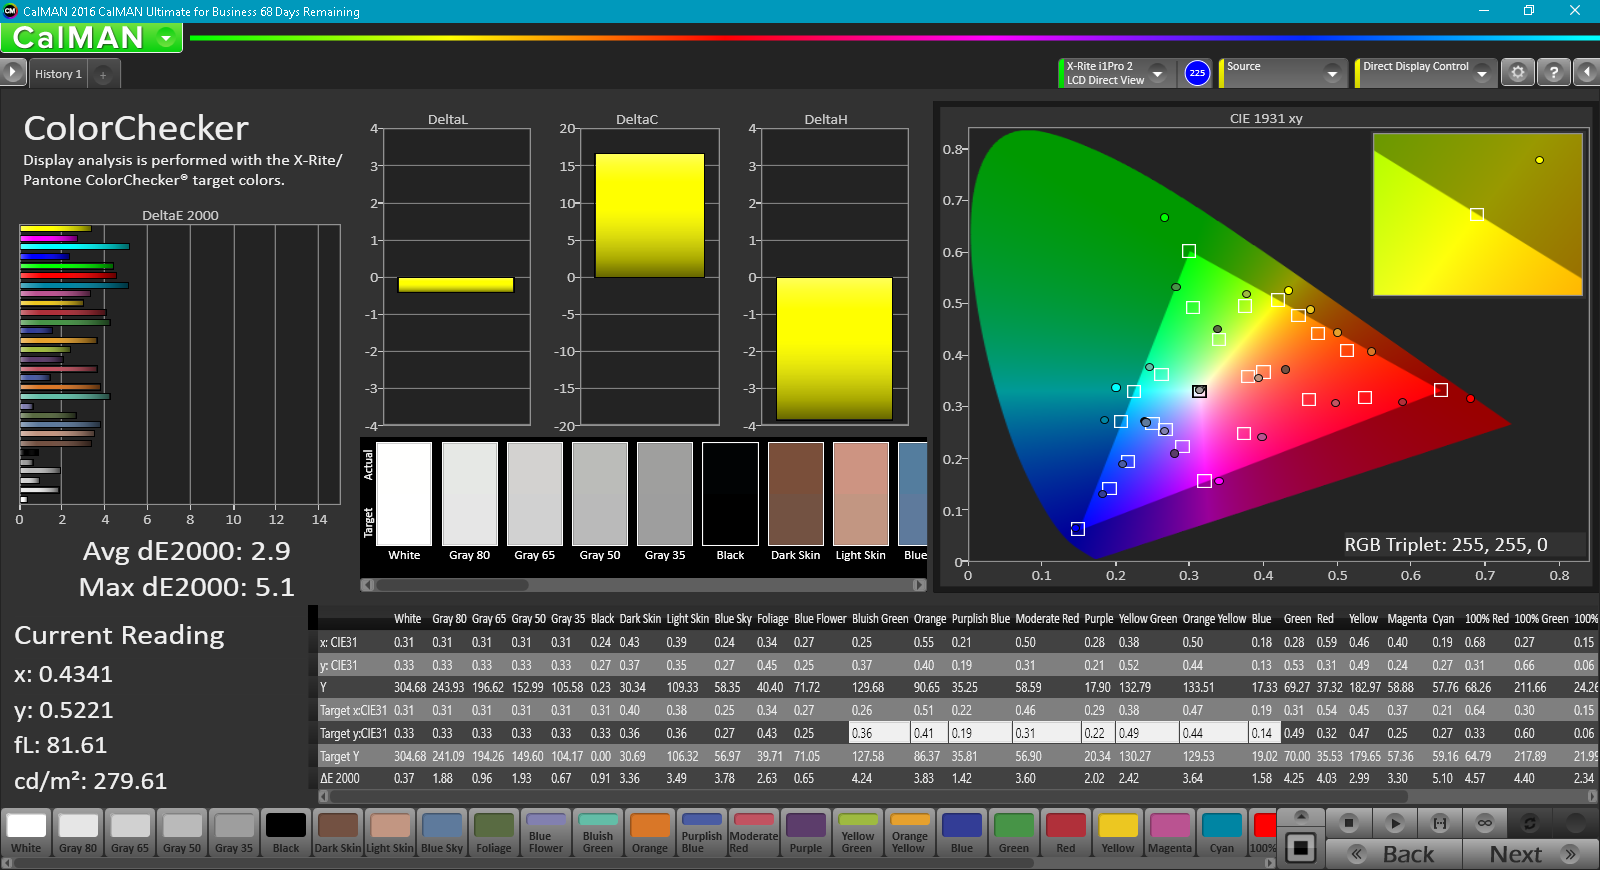Select the Magenta color patch
Screen dimensions: 1600x870
pos(1169,833)
